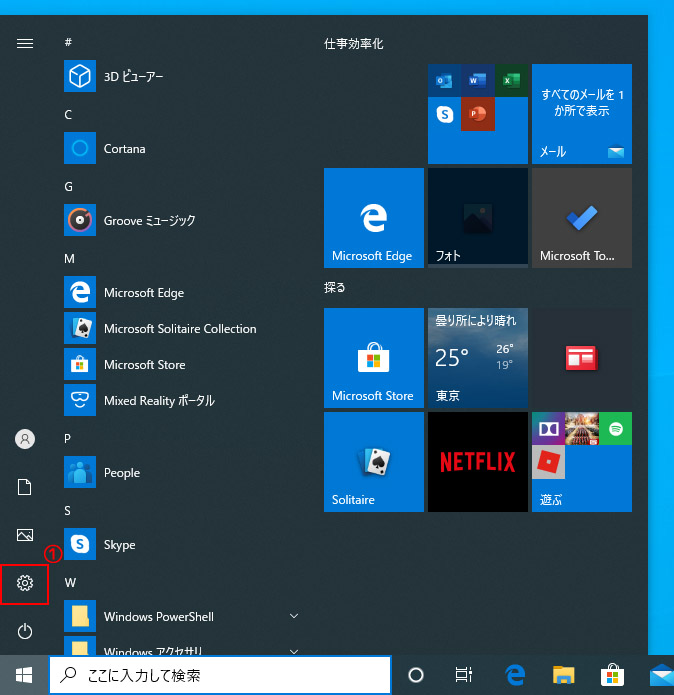Open Microsoft Store in app list
This screenshot has height=695, width=674.
click(182, 364)
